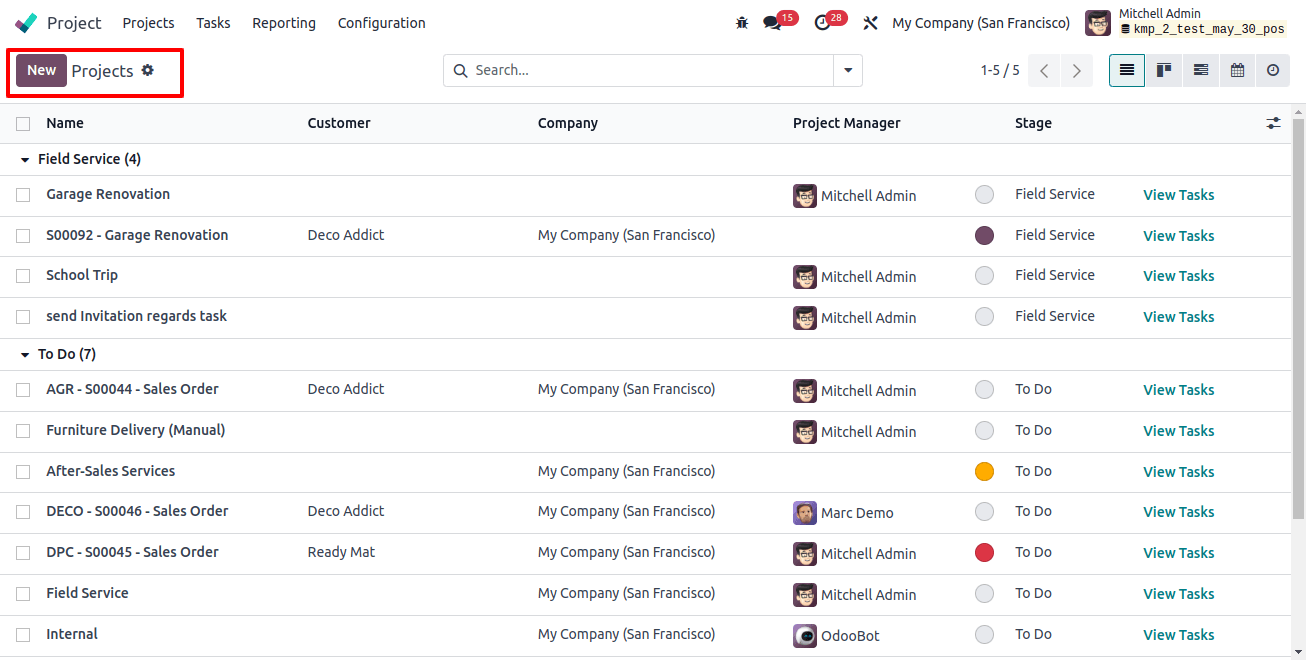Click purple status dot on S00092 row
This screenshot has width=1306, height=660.
pos(984,236)
